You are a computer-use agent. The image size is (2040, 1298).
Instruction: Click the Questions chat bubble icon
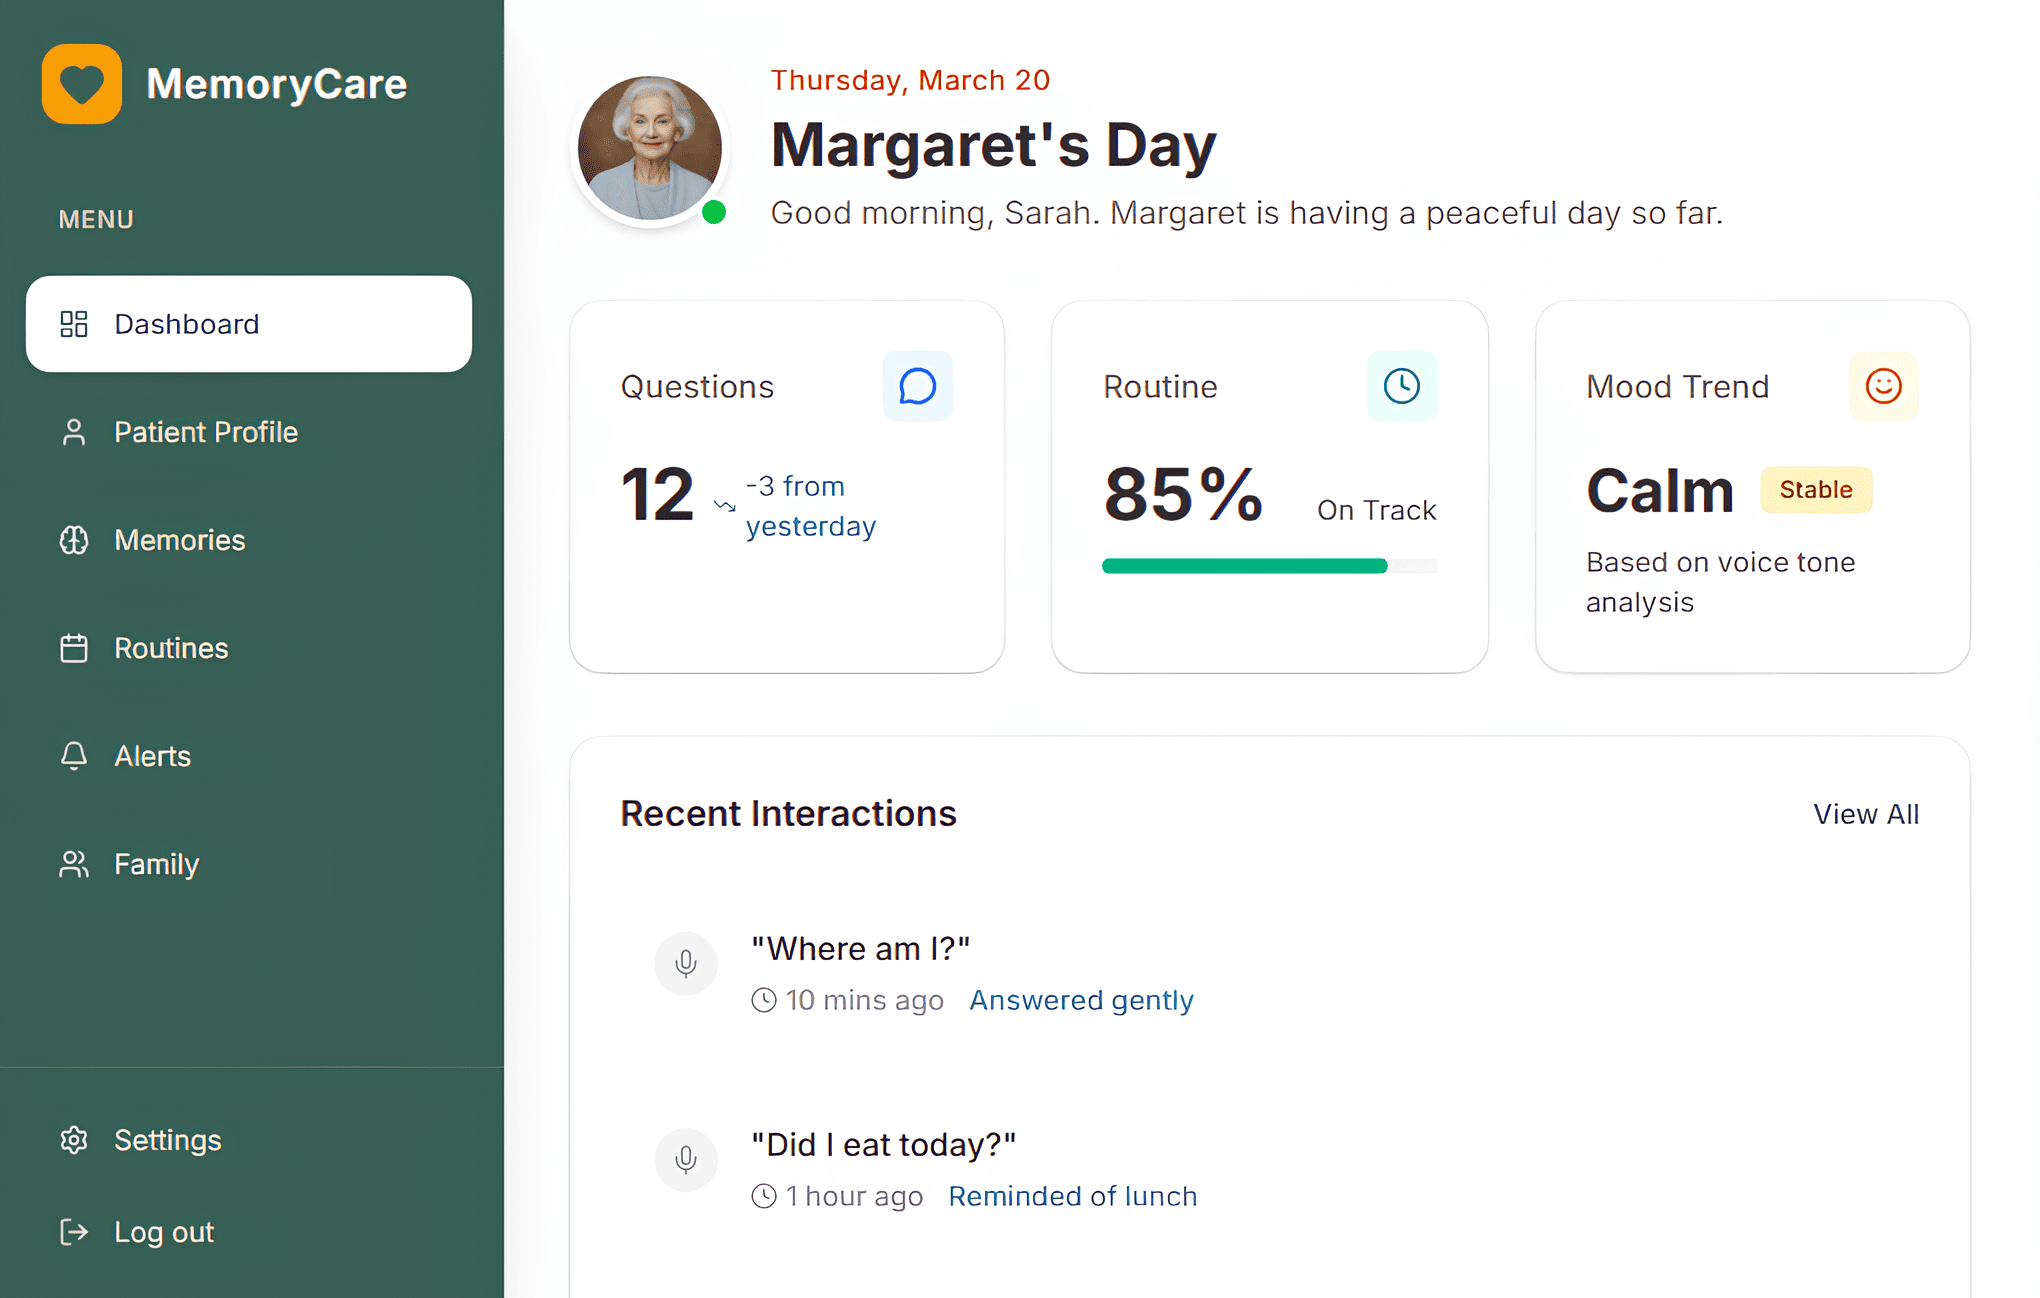point(917,386)
